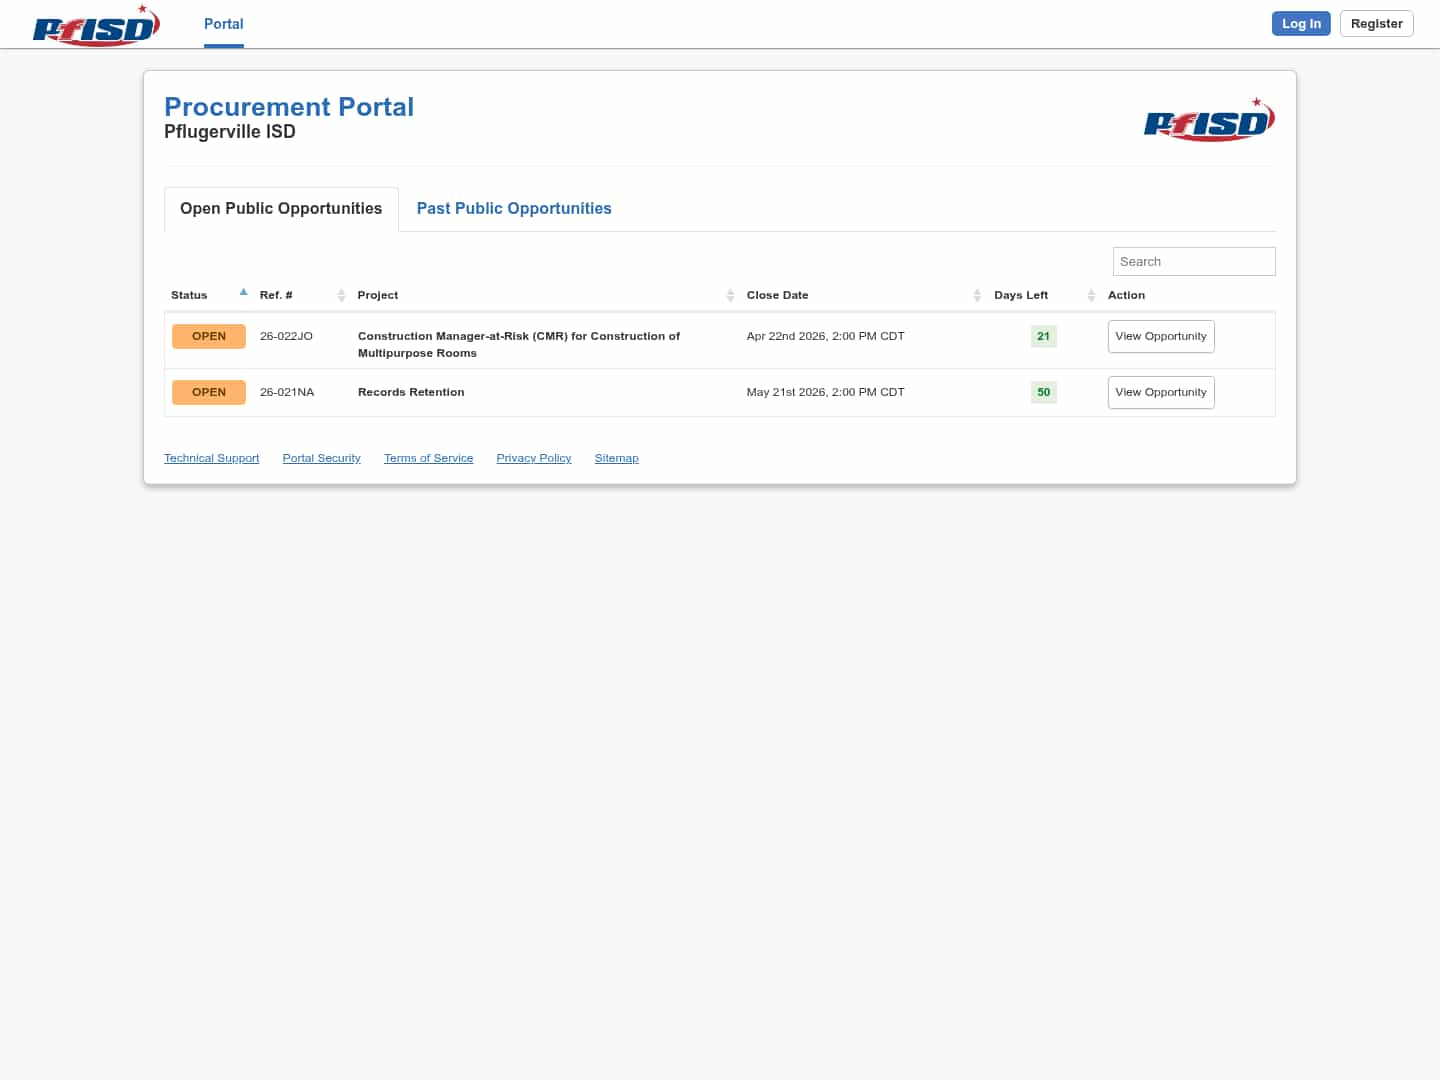Open the Technical Support link
Viewport: 1440px width, 1080px height.
pos(211,458)
